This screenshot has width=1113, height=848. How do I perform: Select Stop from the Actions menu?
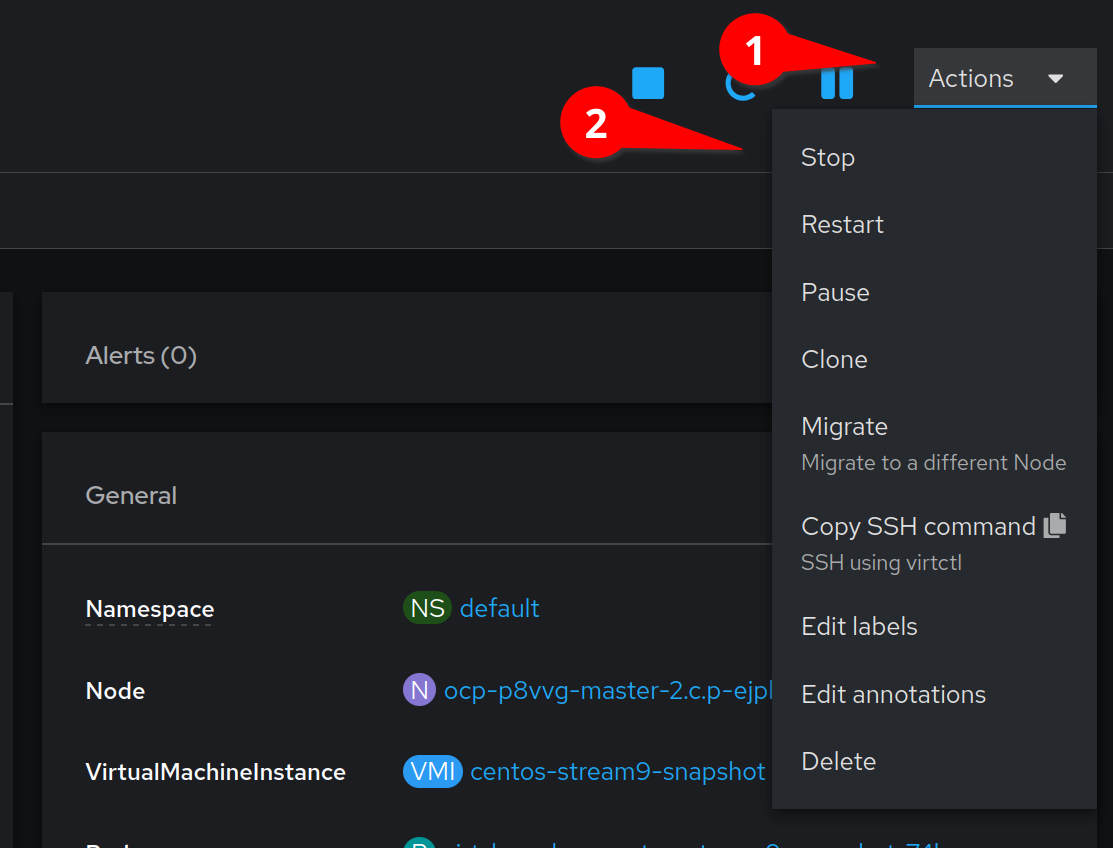pos(828,157)
